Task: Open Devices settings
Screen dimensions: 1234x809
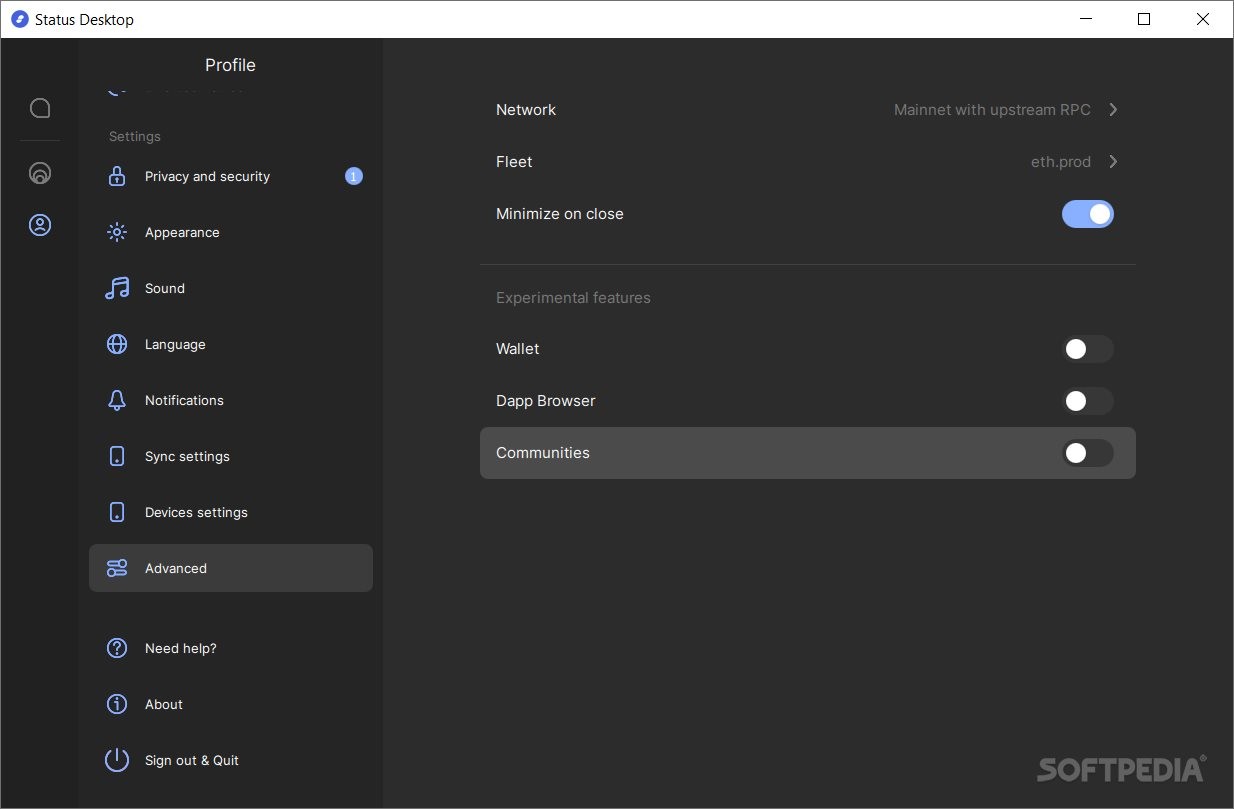Action: [x=231, y=513]
